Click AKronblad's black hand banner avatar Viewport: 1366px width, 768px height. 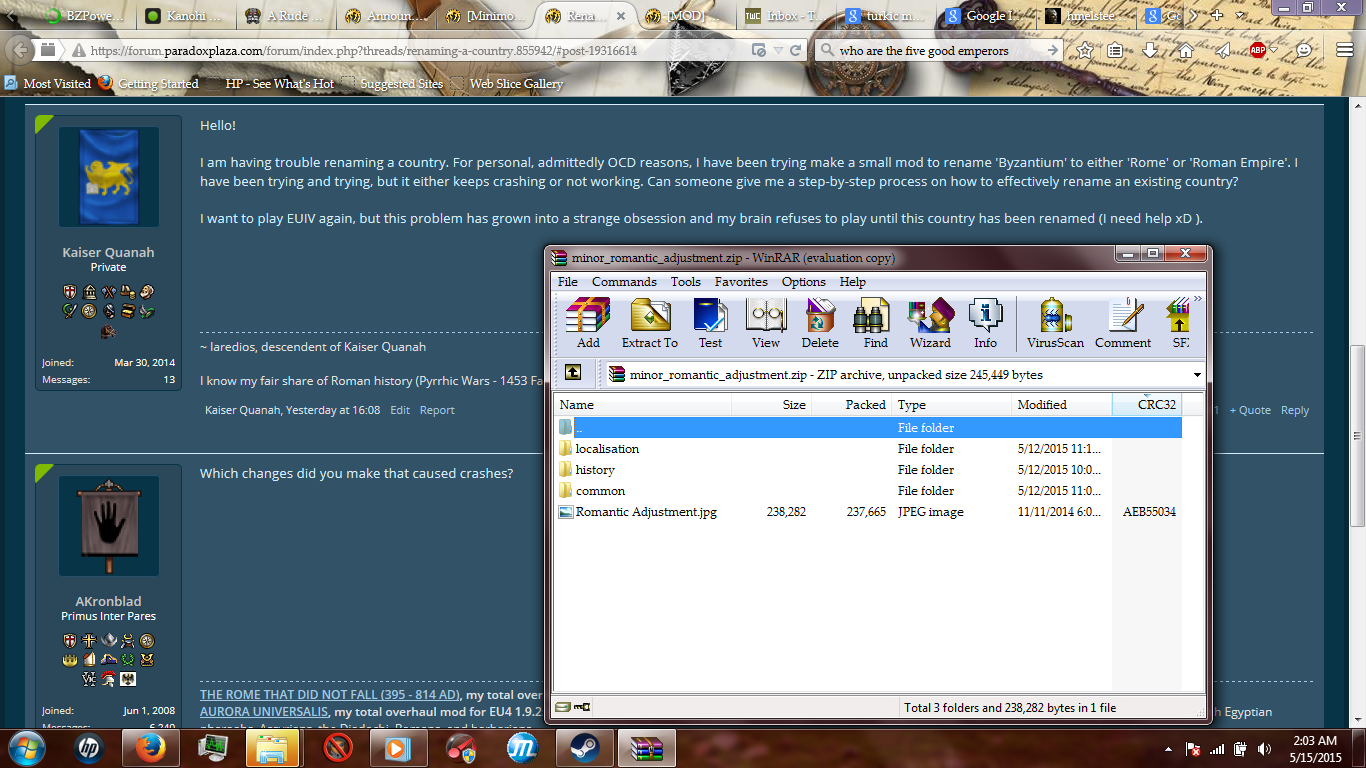(108, 526)
